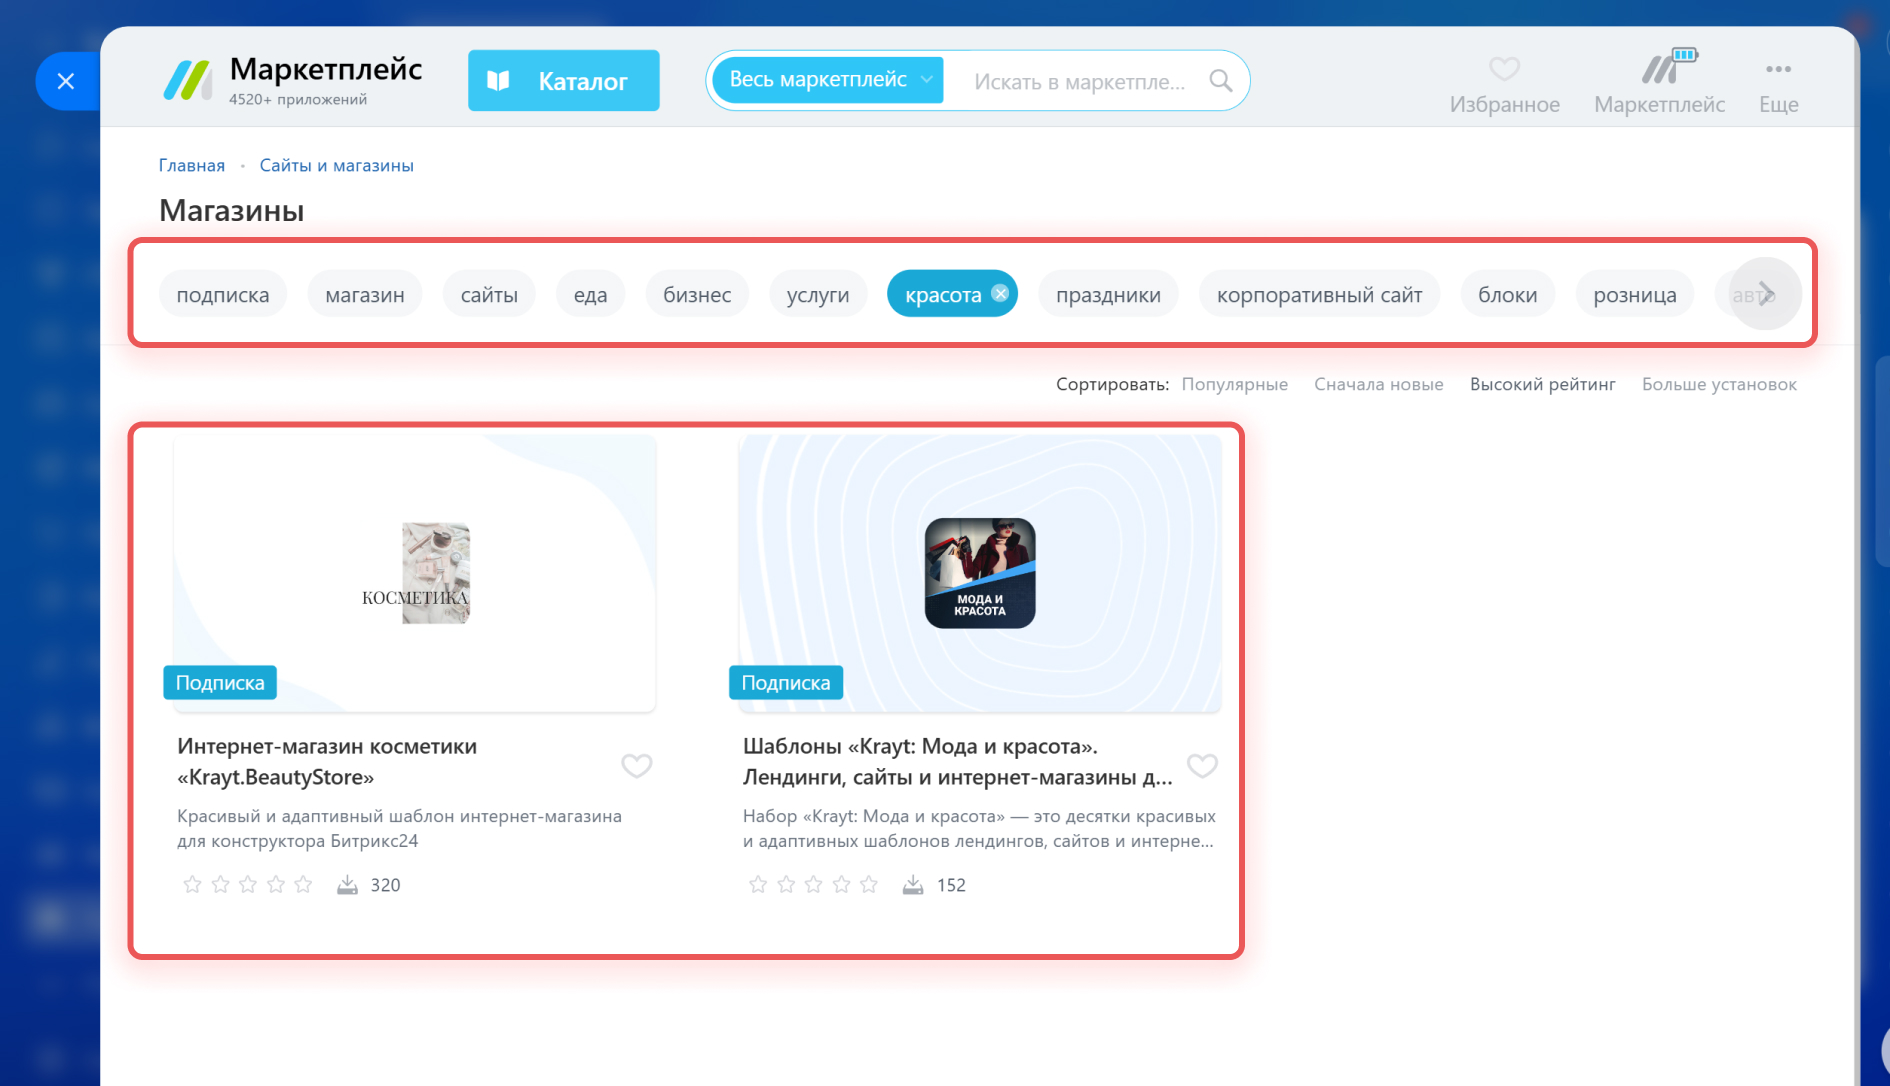
Task: Show more tags with right chevron arrow
Action: (1766, 294)
